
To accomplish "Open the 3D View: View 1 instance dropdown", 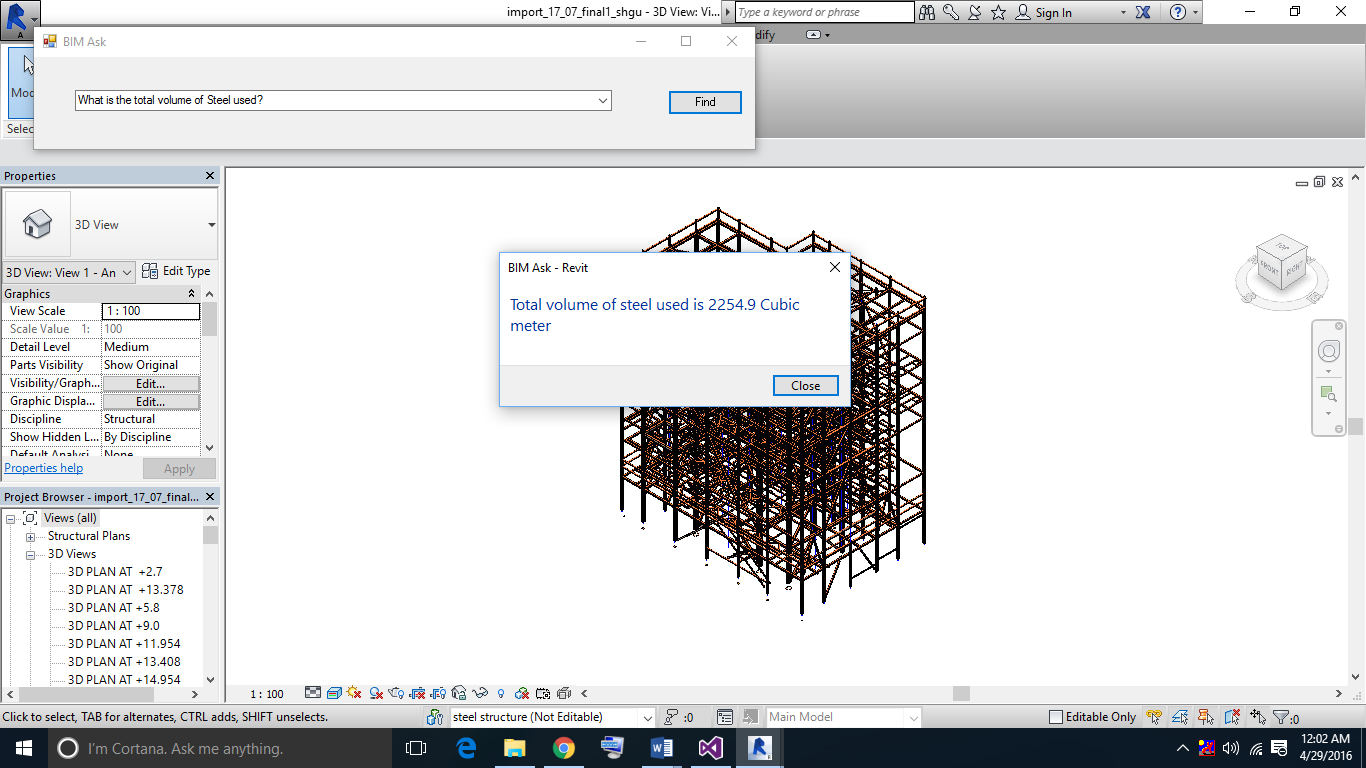I will point(125,272).
